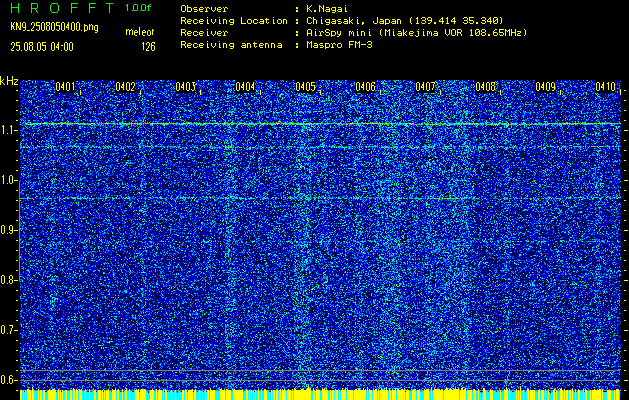Click the HROFFT title text
The height and width of the screenshot is (400, 629).
[62, 8]
